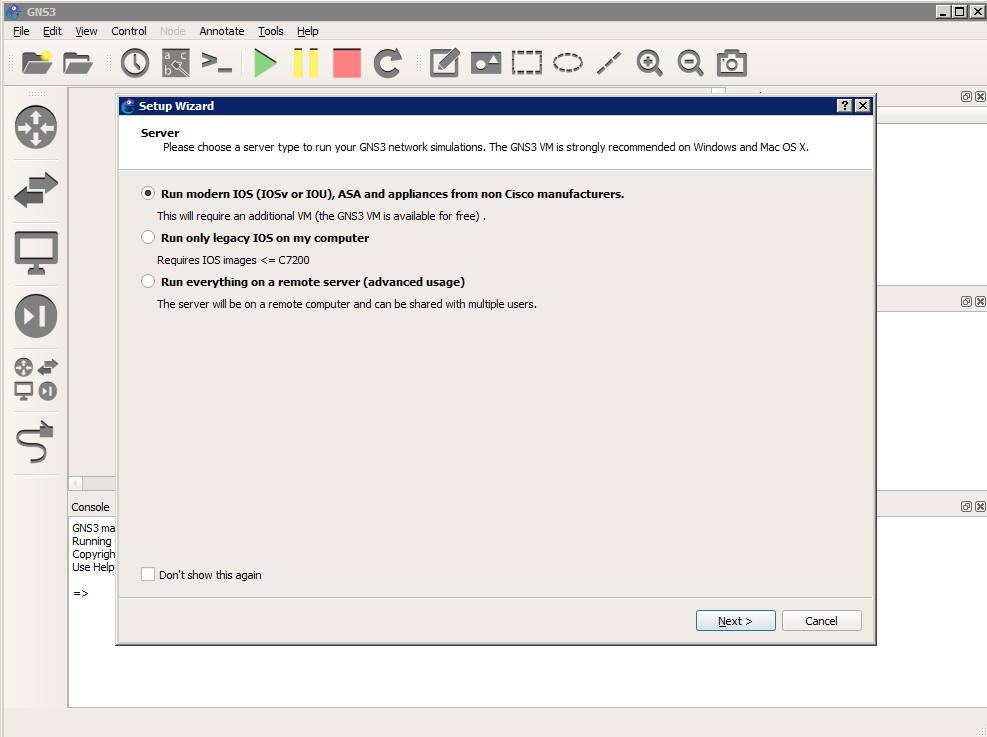This screenshot has width=987, height=737.
Task: Browse all devices icon group
Action: click(36, 379)
